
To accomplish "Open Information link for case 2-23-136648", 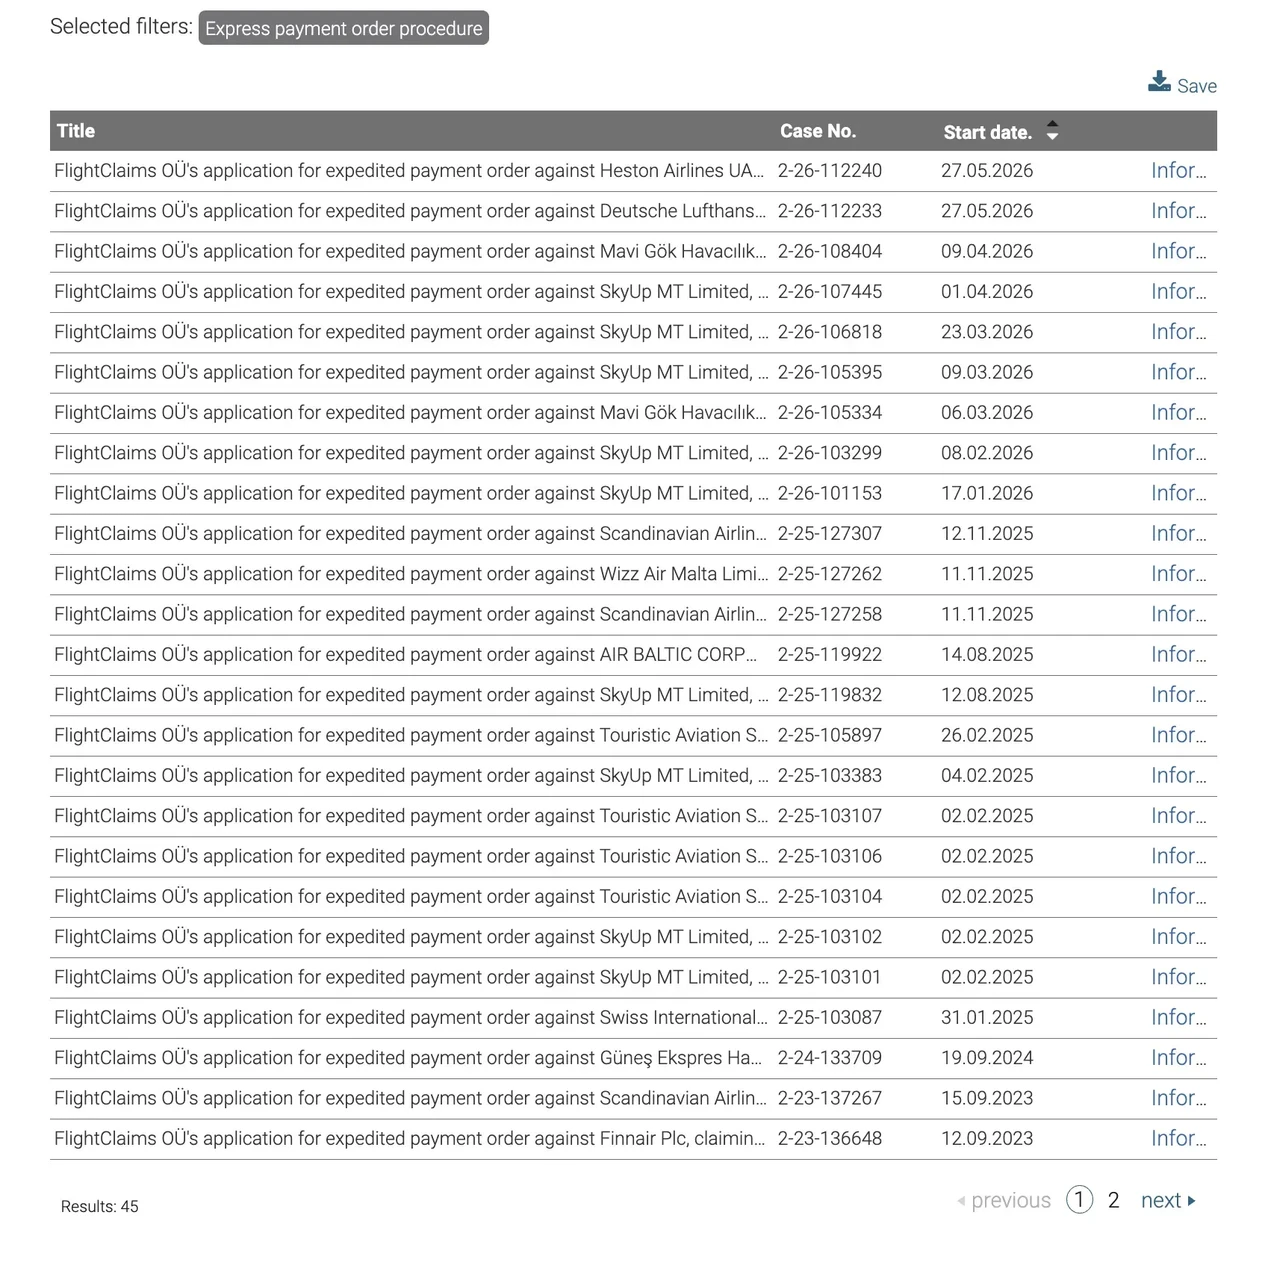I will [x=1178, y=1139].
